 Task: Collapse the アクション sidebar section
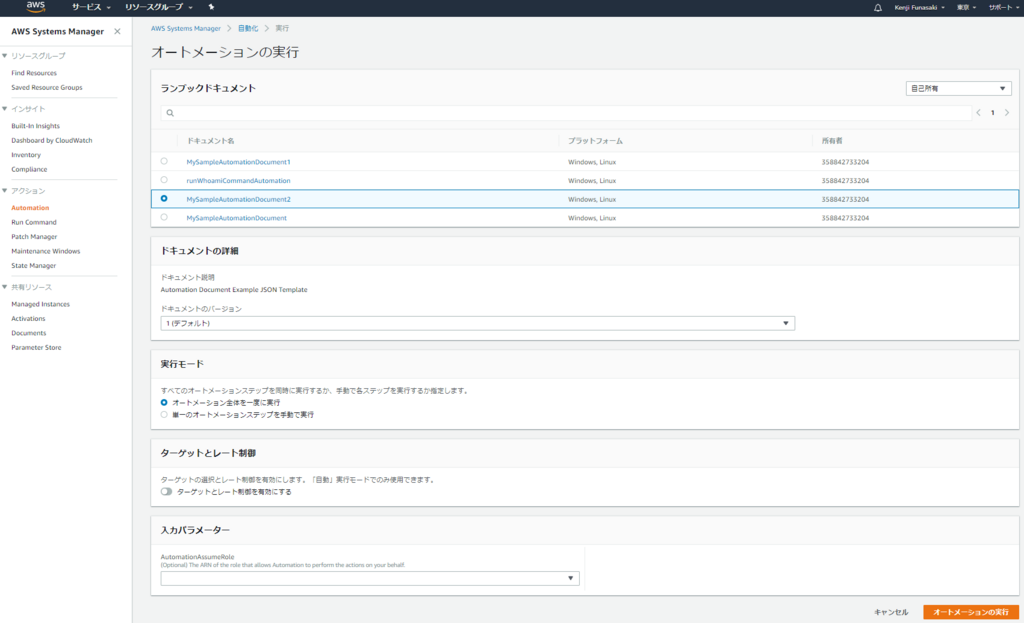[x=5, y=191]
